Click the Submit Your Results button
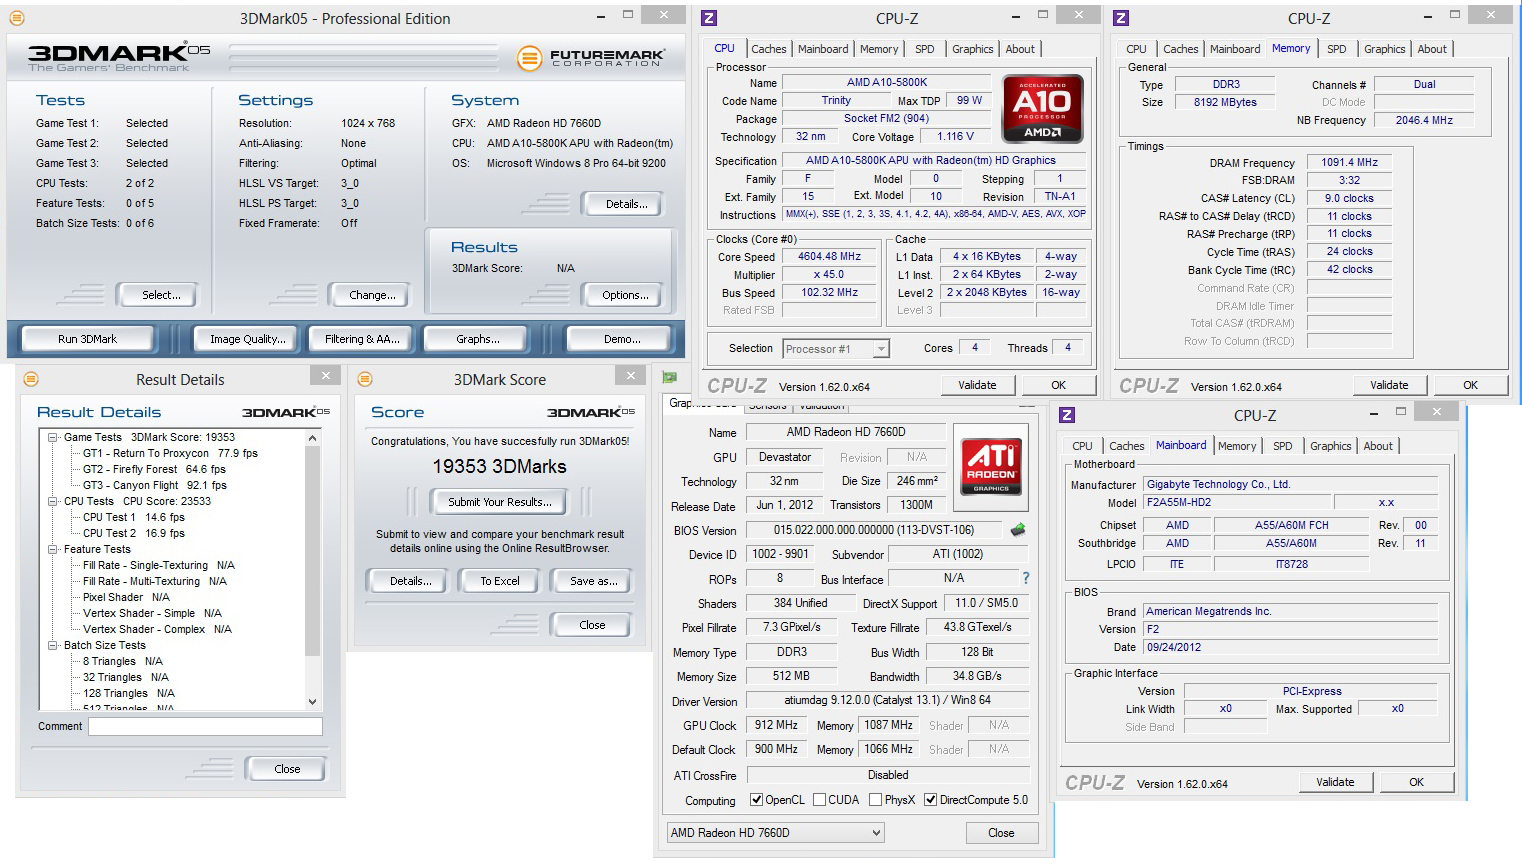The width and height of the screenshot is (1522, 864). (x=499, y=502)
